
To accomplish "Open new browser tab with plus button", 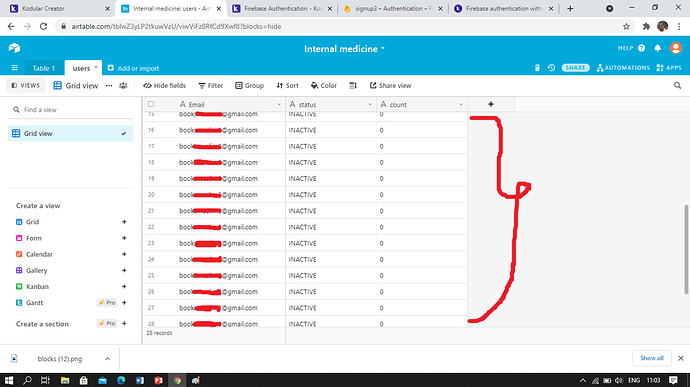I will [570, 8].
